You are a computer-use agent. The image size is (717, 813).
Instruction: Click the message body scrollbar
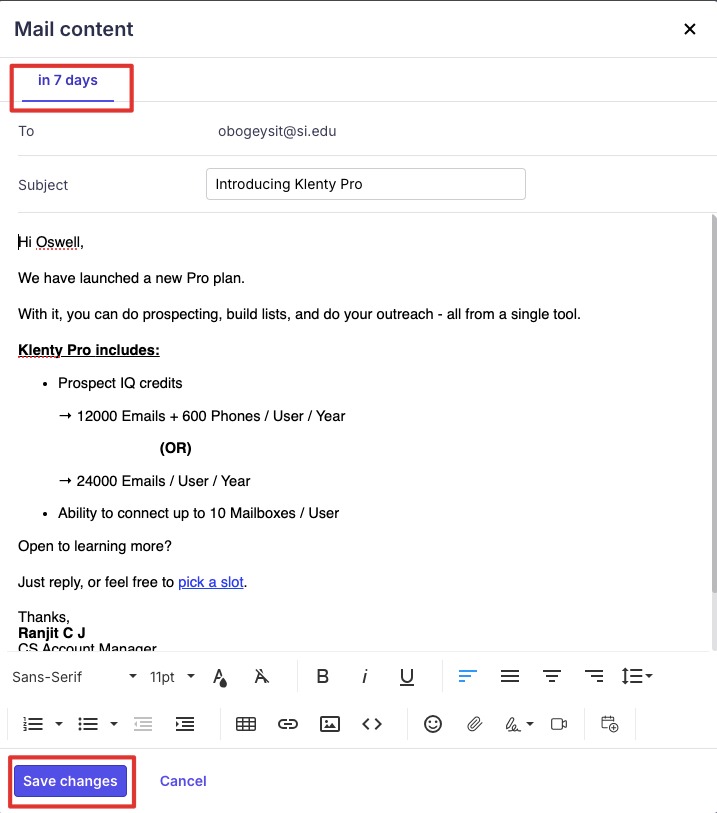(x=714, y=404)
